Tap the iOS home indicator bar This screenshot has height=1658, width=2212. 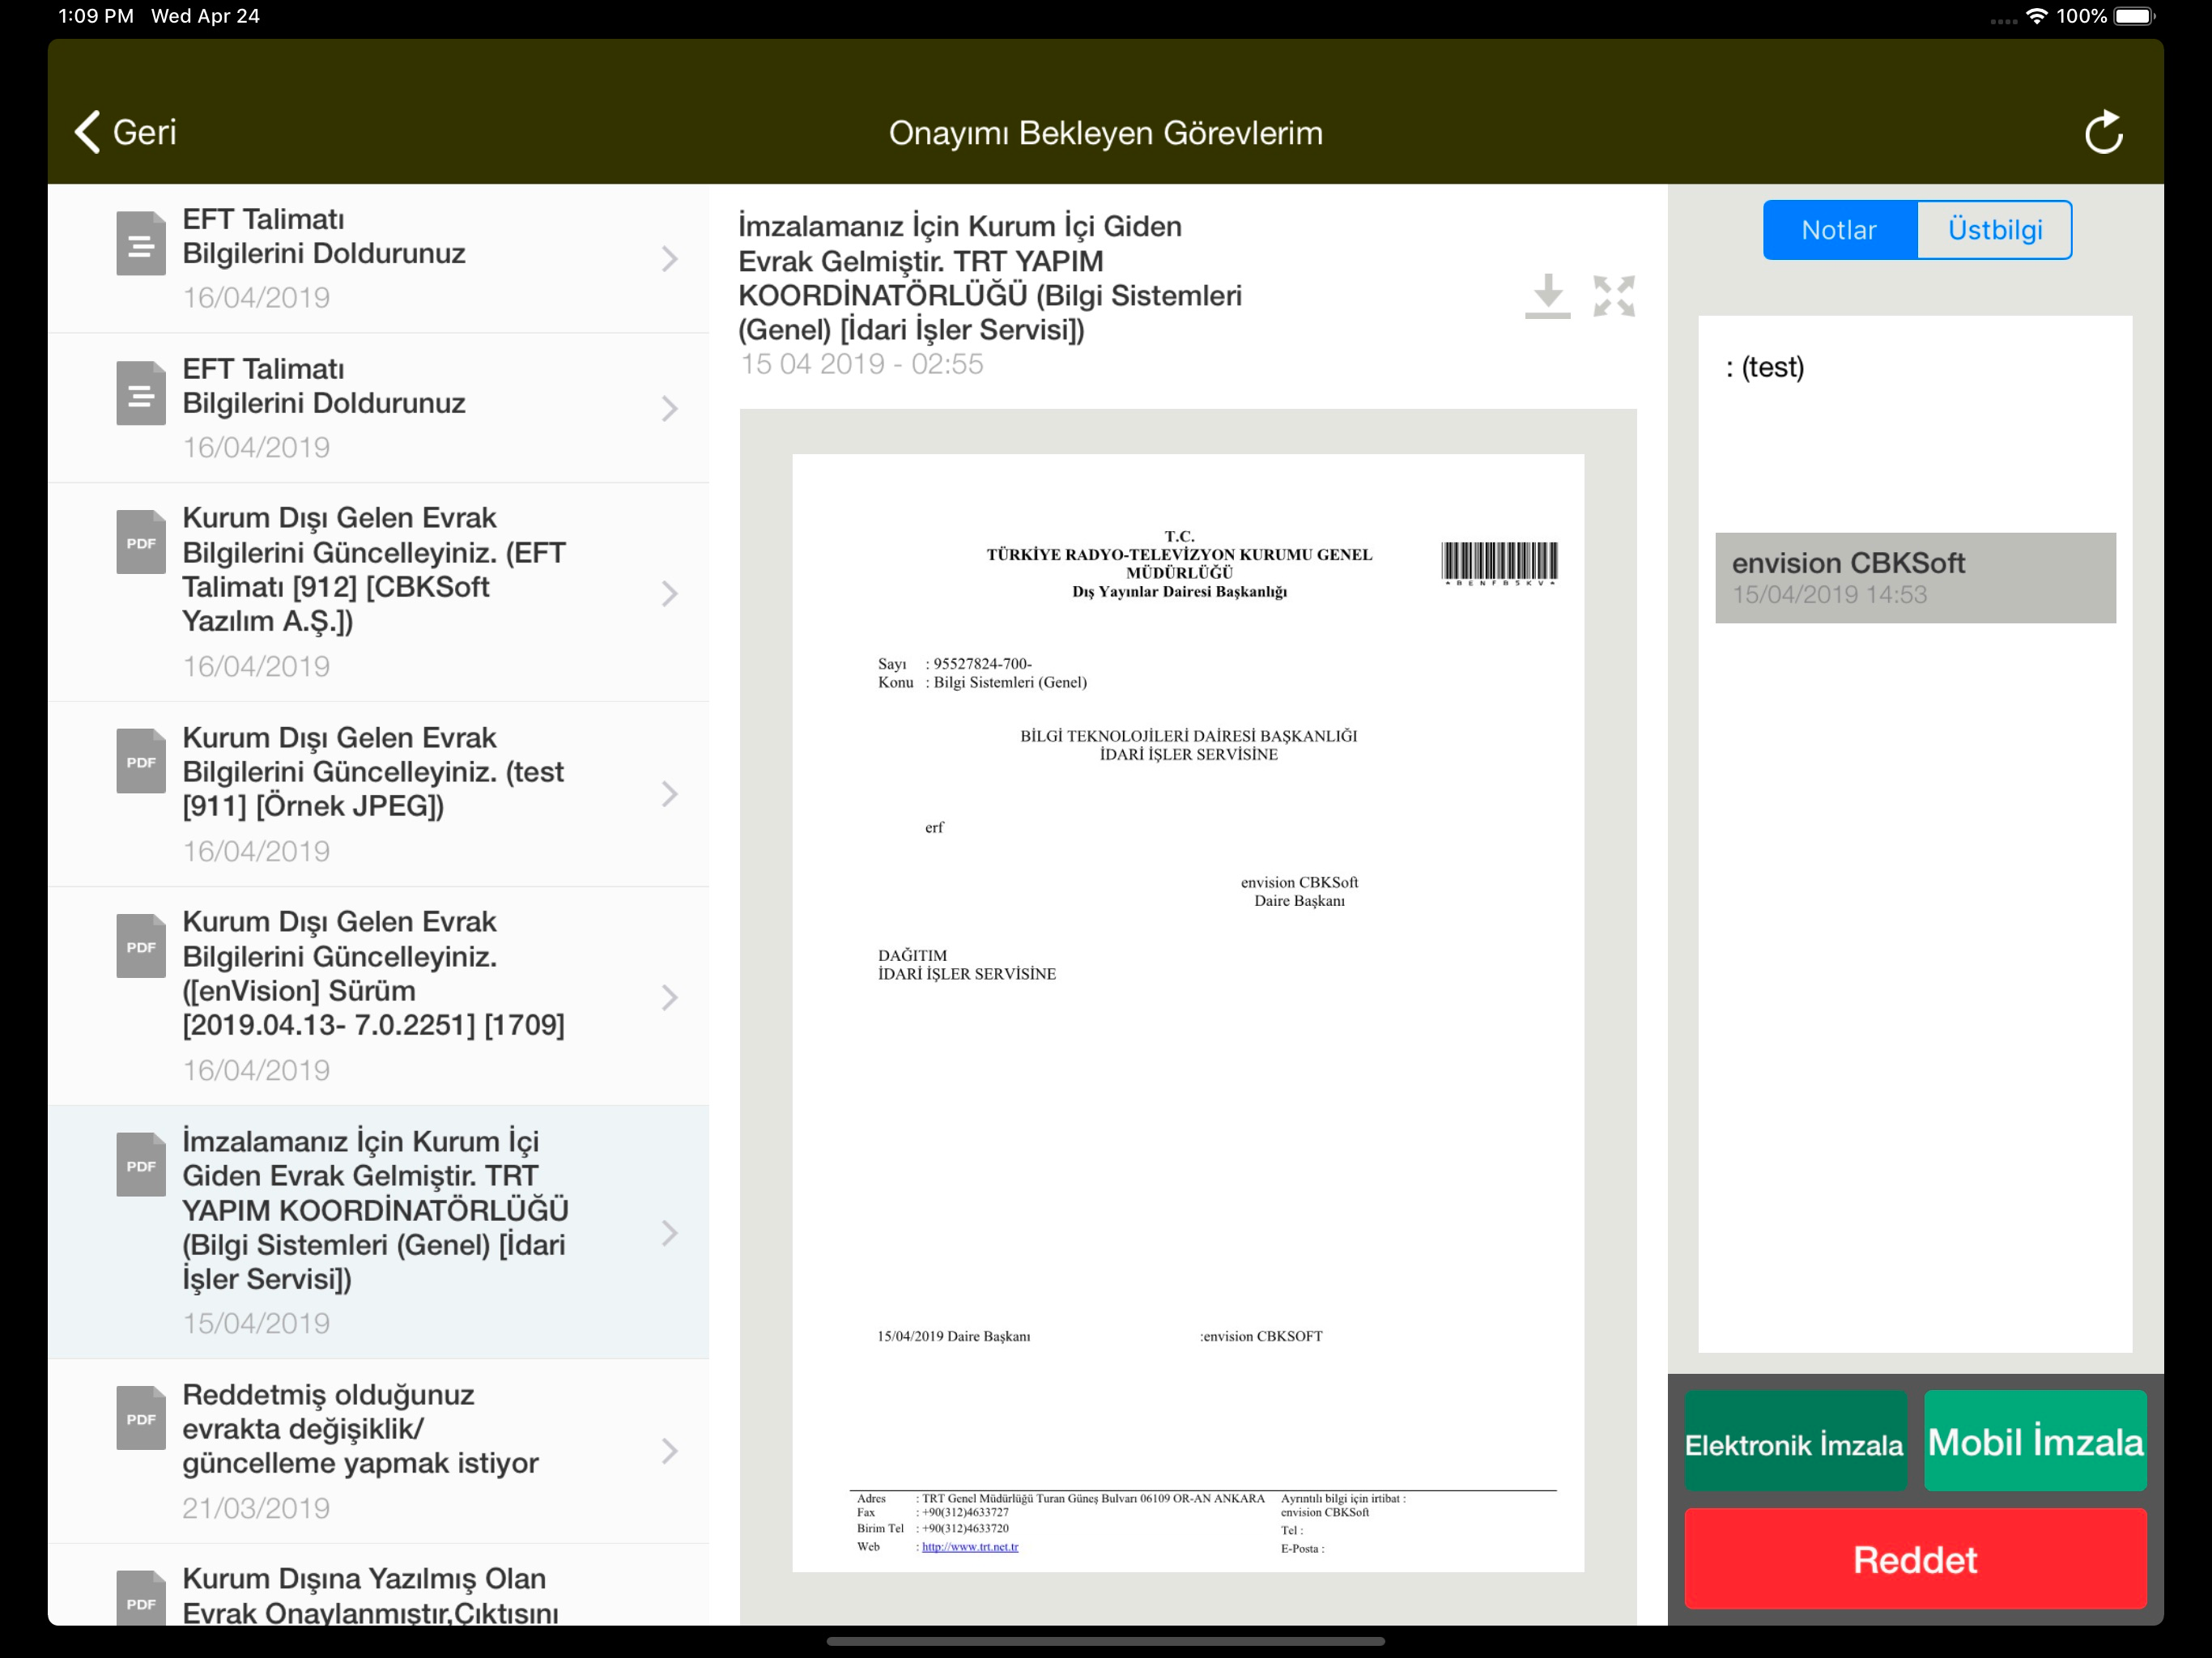(x=1106, y=1641)
